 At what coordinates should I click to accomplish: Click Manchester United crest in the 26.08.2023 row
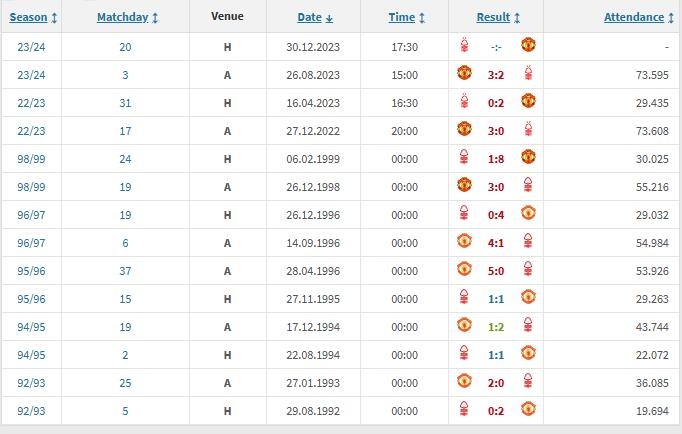pos(464,73)
